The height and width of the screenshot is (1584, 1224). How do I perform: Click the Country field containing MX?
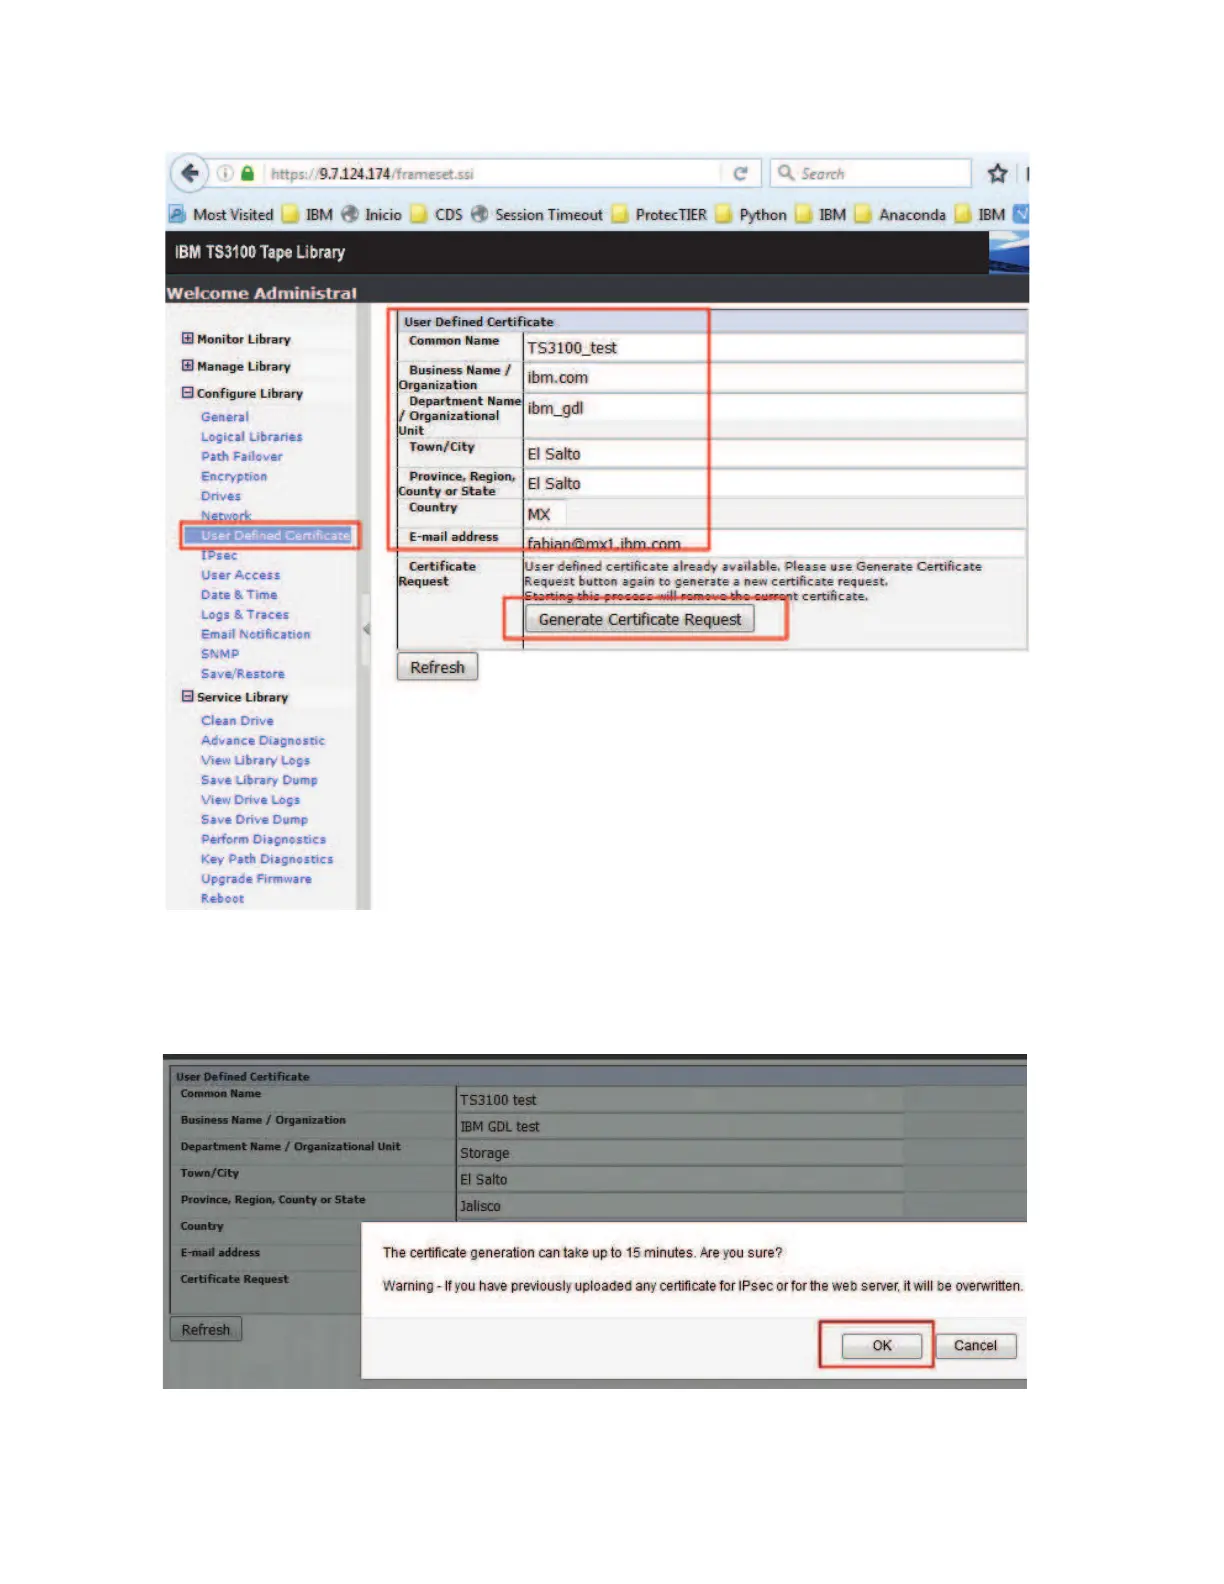click(545, 514)
